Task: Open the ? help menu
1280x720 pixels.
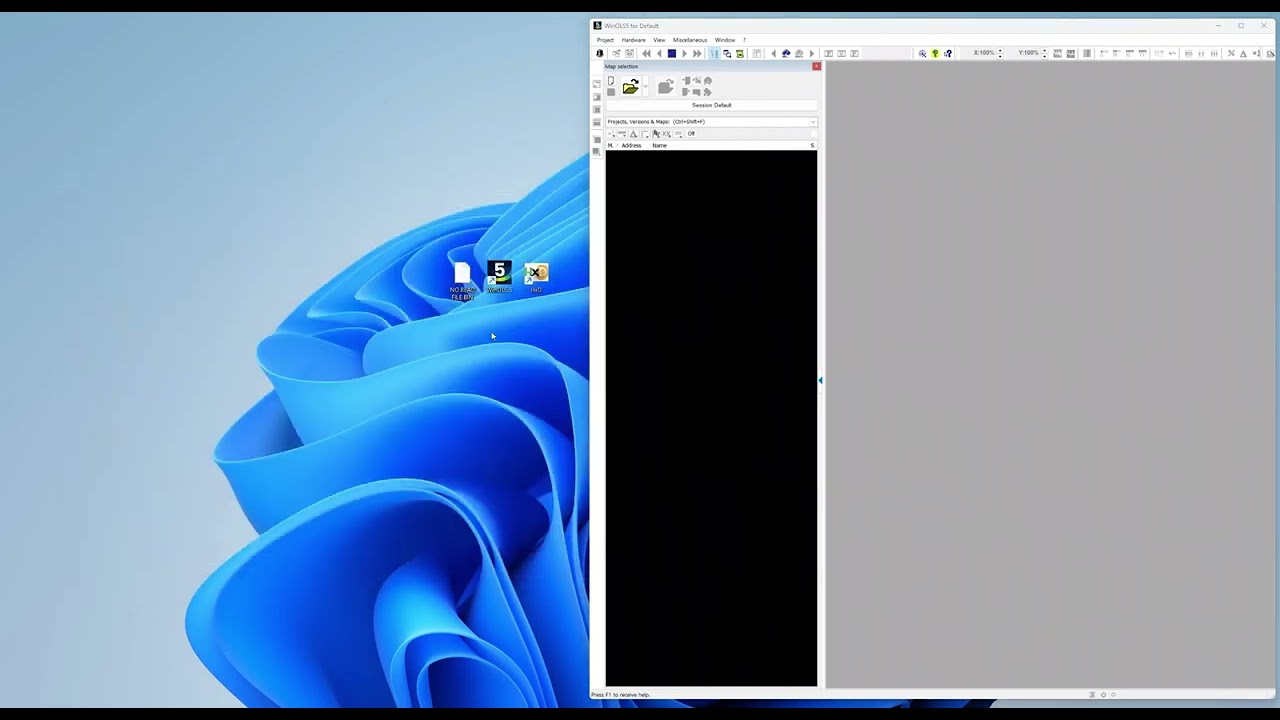Action: click(744, 40)
